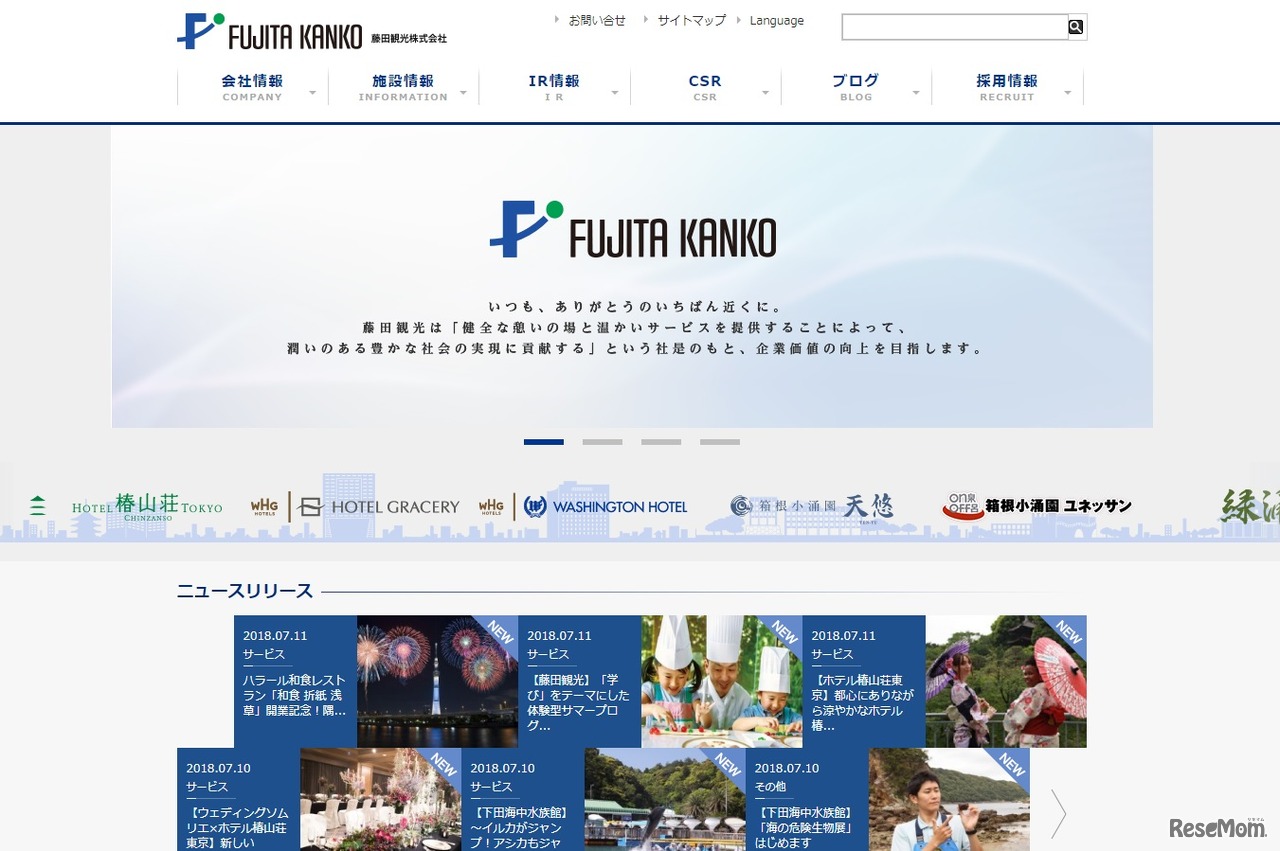Open the ハラール和食レストラン news item

(295, 681)
